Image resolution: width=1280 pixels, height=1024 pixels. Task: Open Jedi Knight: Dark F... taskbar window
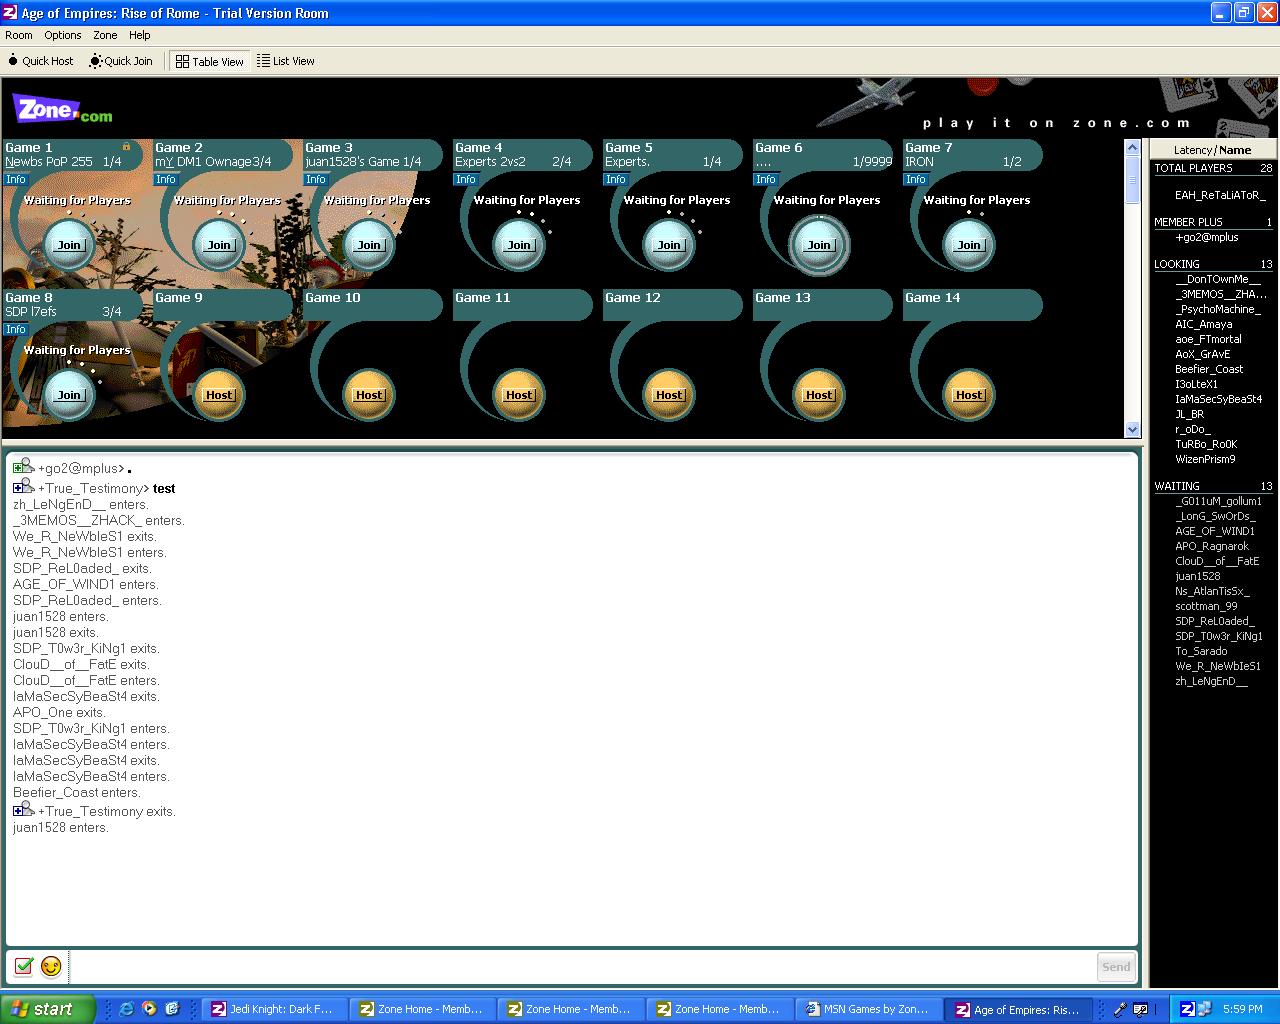pyautogui.click(x=273, y=1009)
